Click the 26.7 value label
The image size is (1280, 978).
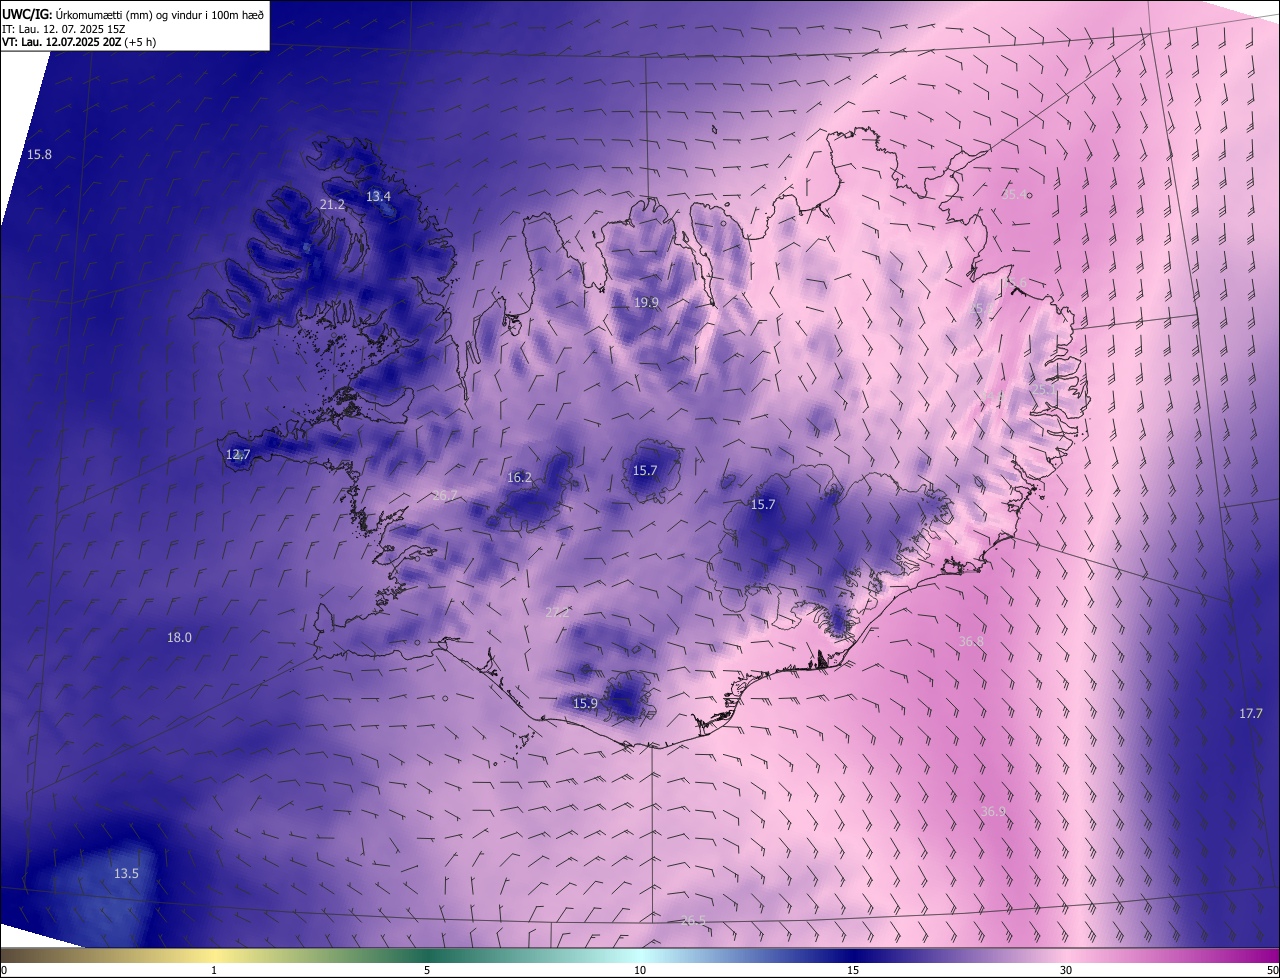tap(446, 495)
